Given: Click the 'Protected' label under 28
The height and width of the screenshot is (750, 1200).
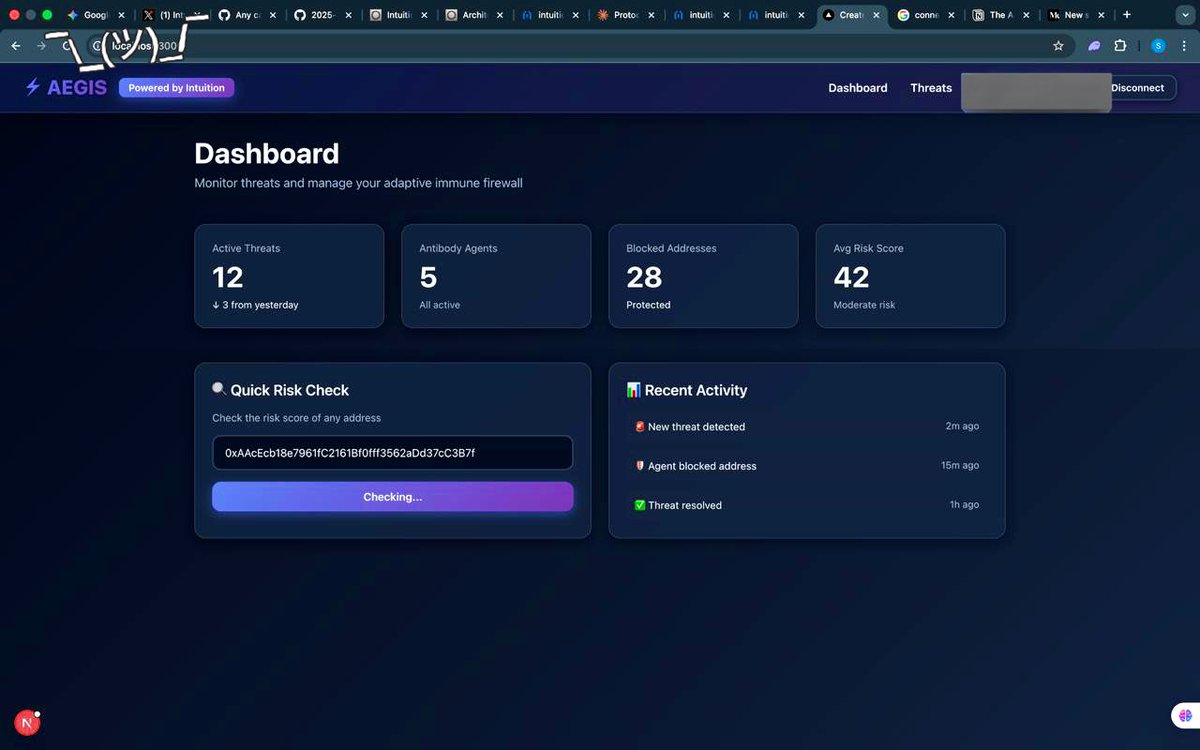Looking at the screenshot, I should coord(648,305).
